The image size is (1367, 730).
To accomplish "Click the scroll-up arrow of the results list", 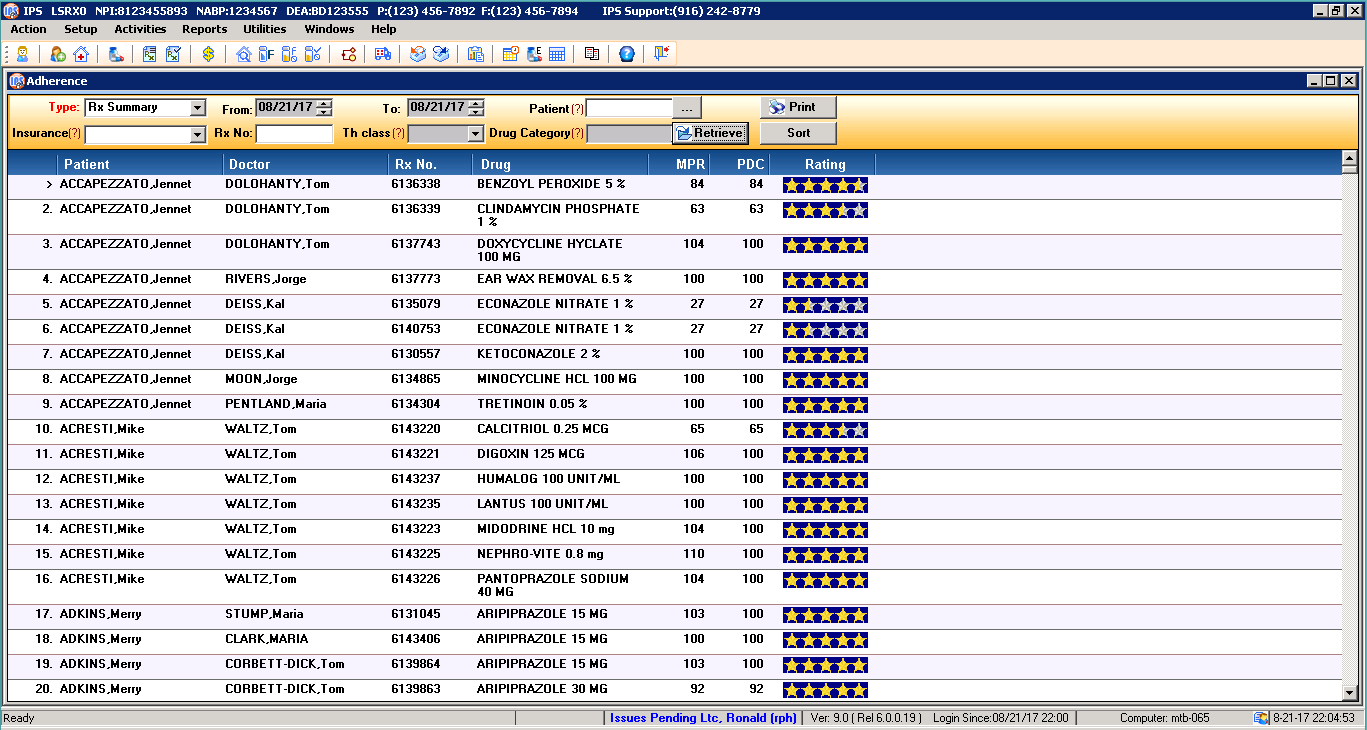I will 1349,158.
